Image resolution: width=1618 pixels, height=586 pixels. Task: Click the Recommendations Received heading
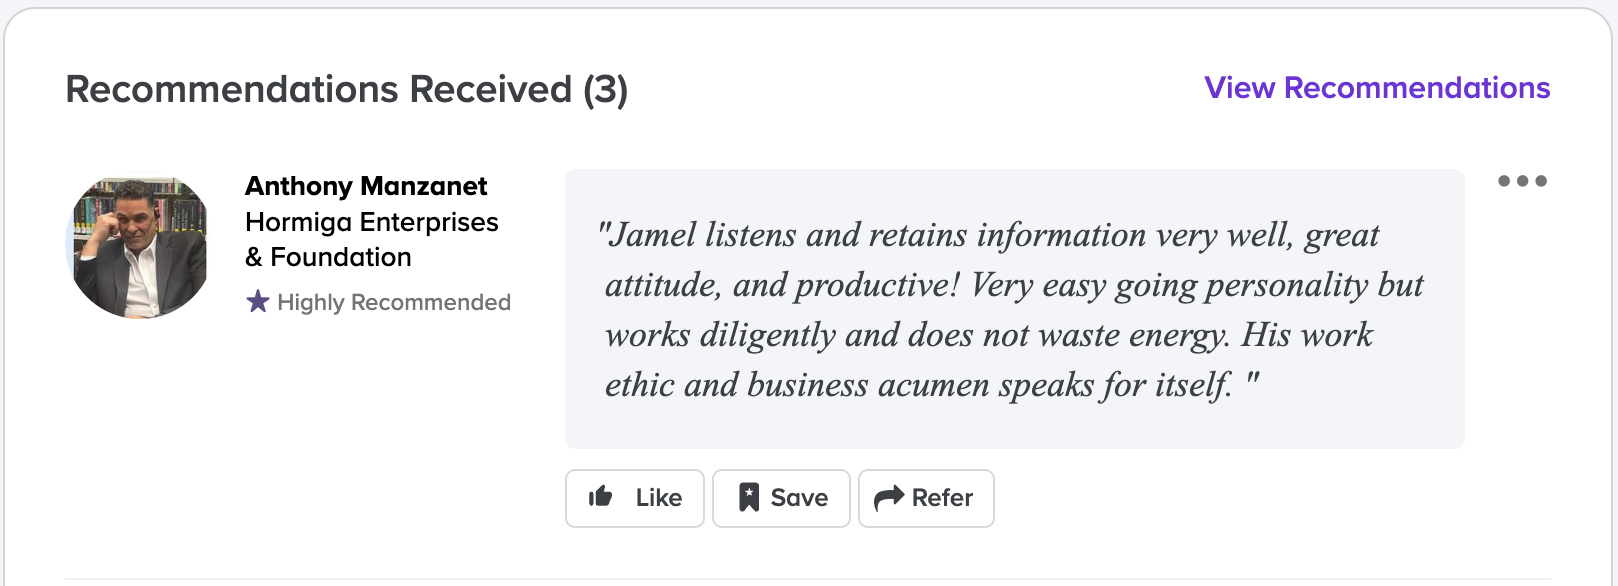click(319, 90)
